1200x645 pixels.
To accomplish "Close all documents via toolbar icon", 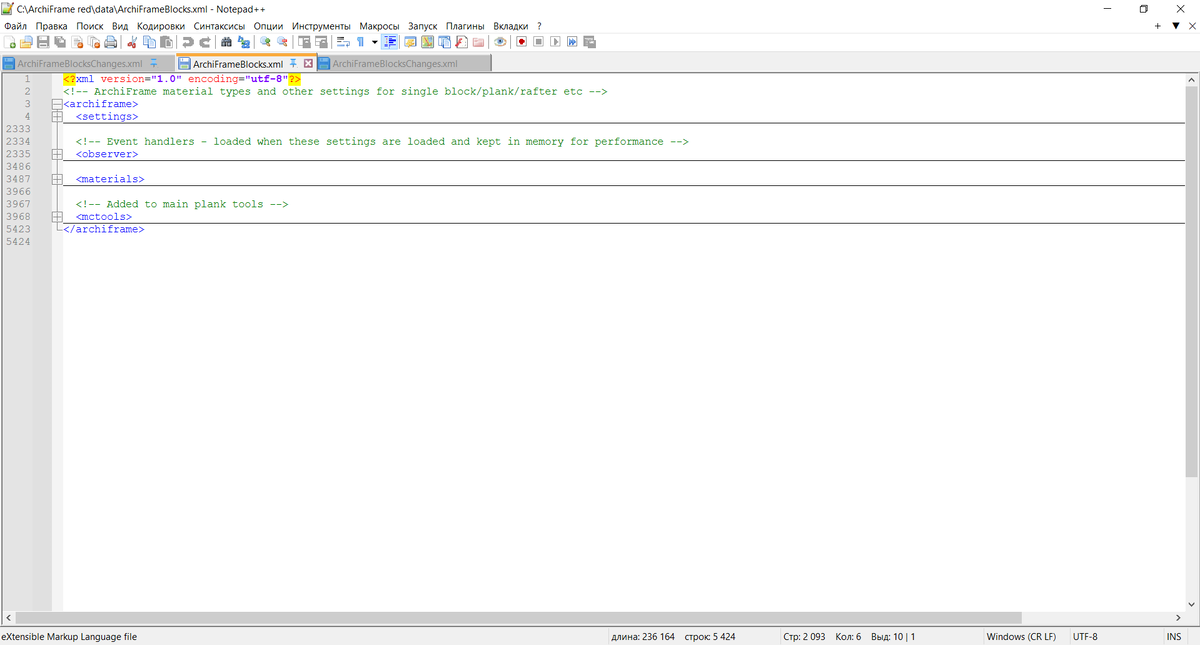I will (x=94, y=42).
